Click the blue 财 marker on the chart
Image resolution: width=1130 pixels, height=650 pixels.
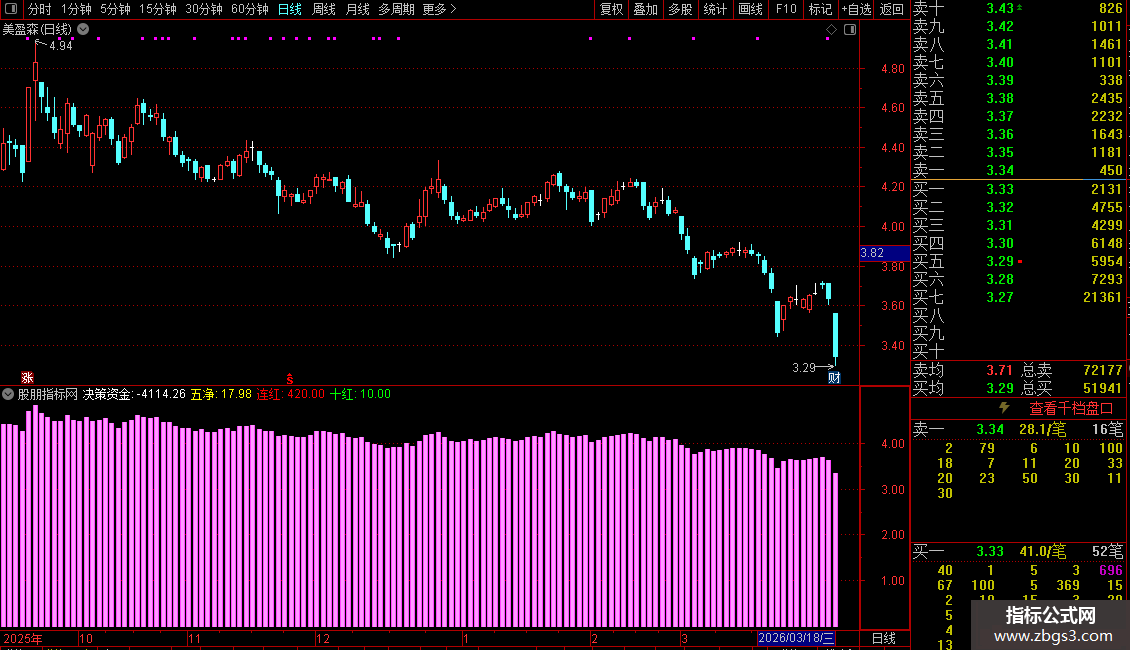tap(835, 378)
